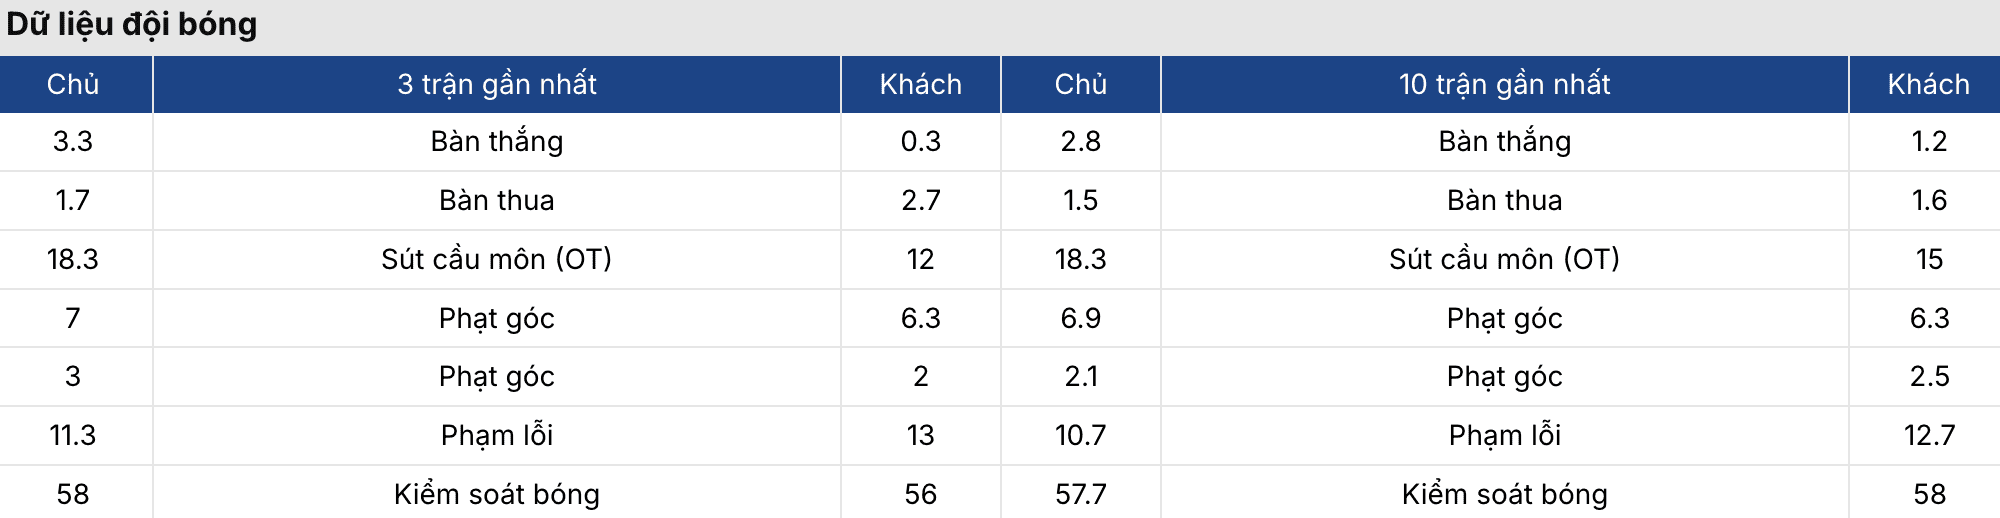Click the value 2.7 in Bàn thua row
Screen dimensions: 2000x518
tap(920, 200)
